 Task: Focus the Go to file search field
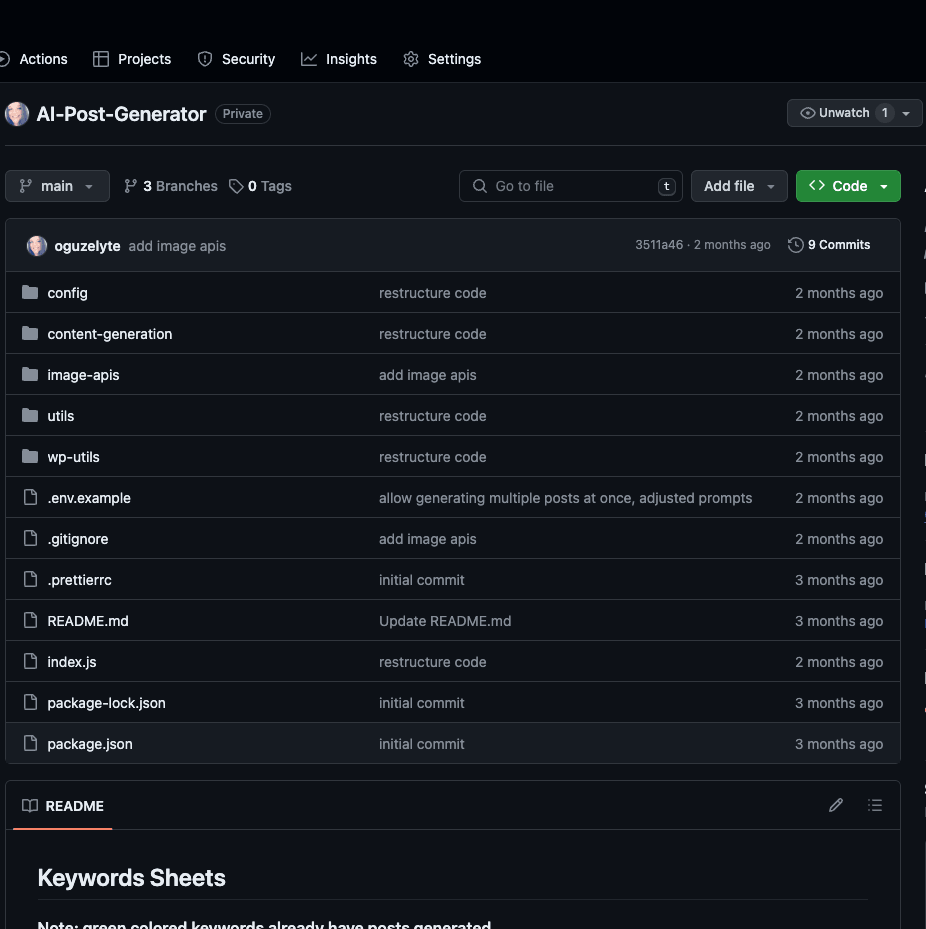(571, 186)
